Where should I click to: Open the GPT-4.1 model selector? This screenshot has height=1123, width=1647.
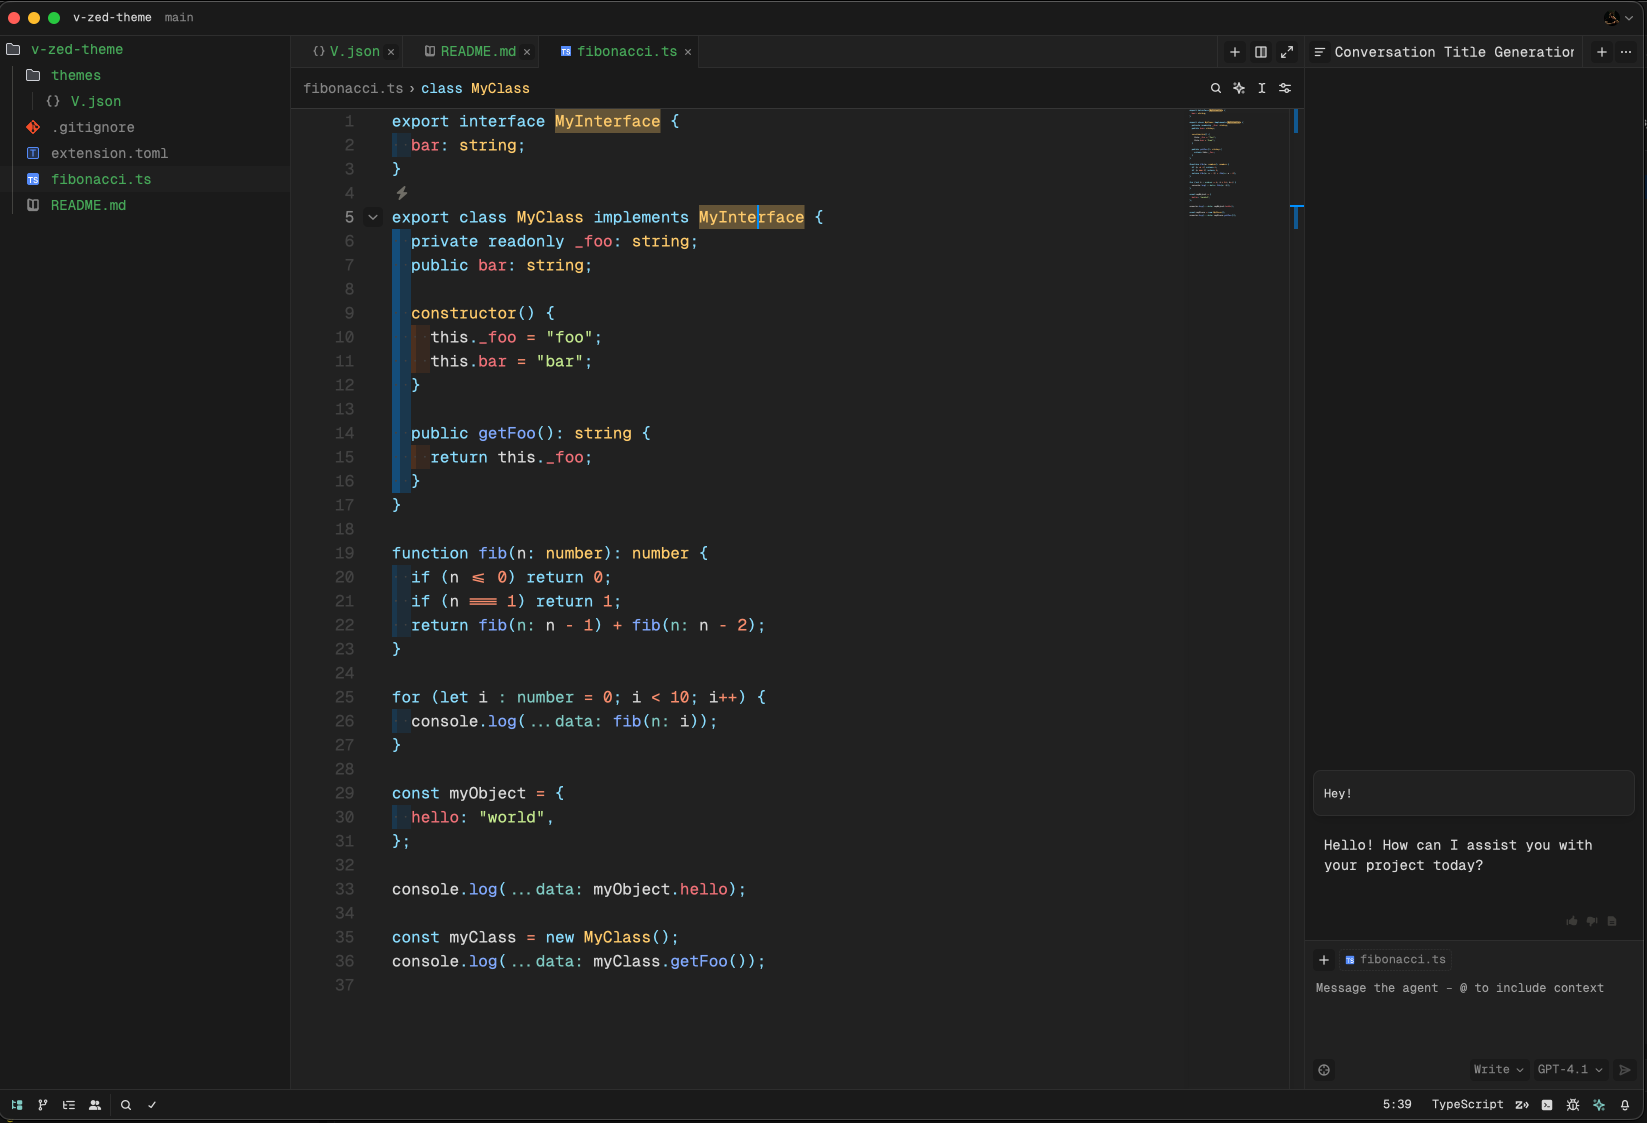[x=1570, y=1070]
